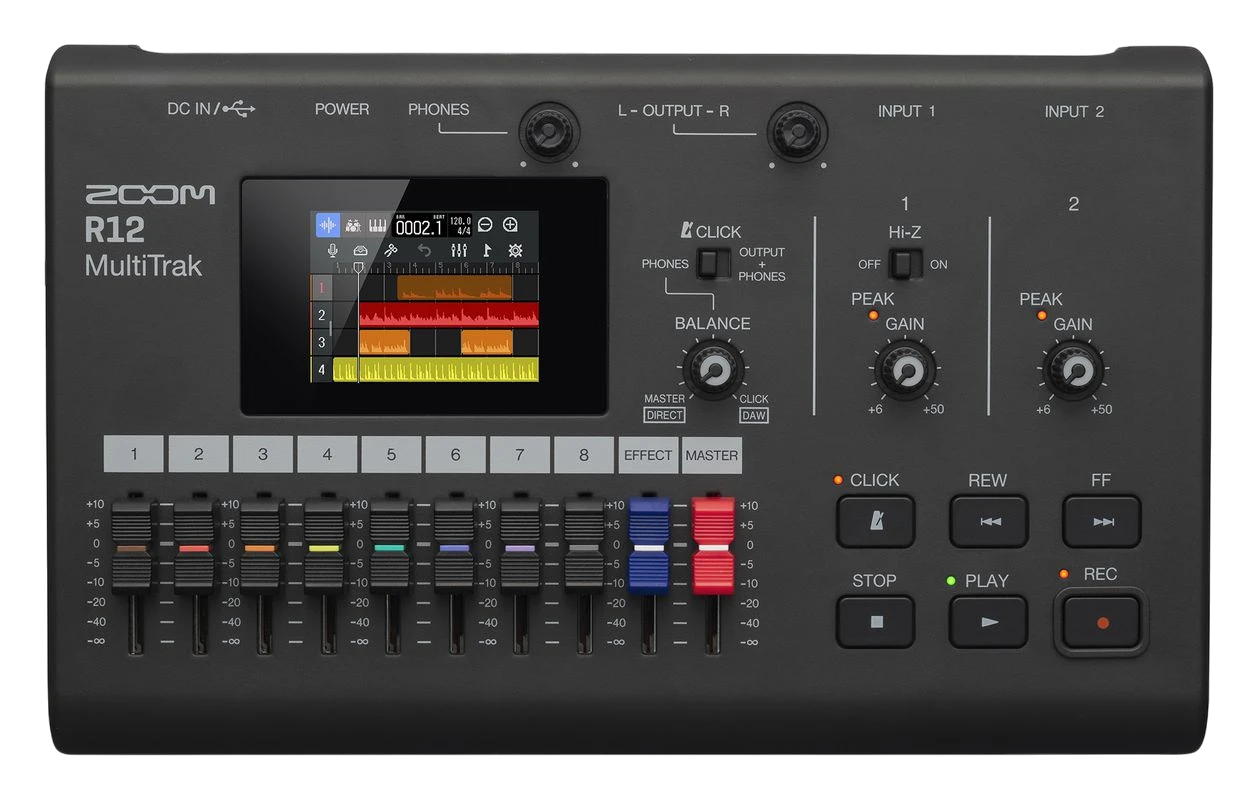The width and height of the screenshot is (1258, 800).
Task: Tap the 0002.1 bar counter display
Action: [418, 225]
